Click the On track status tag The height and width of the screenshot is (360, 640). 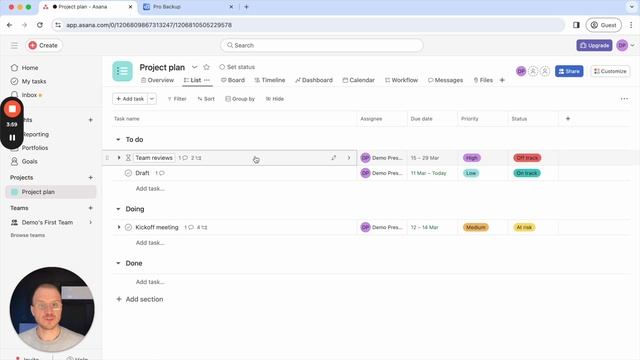(x=527, y=173)
